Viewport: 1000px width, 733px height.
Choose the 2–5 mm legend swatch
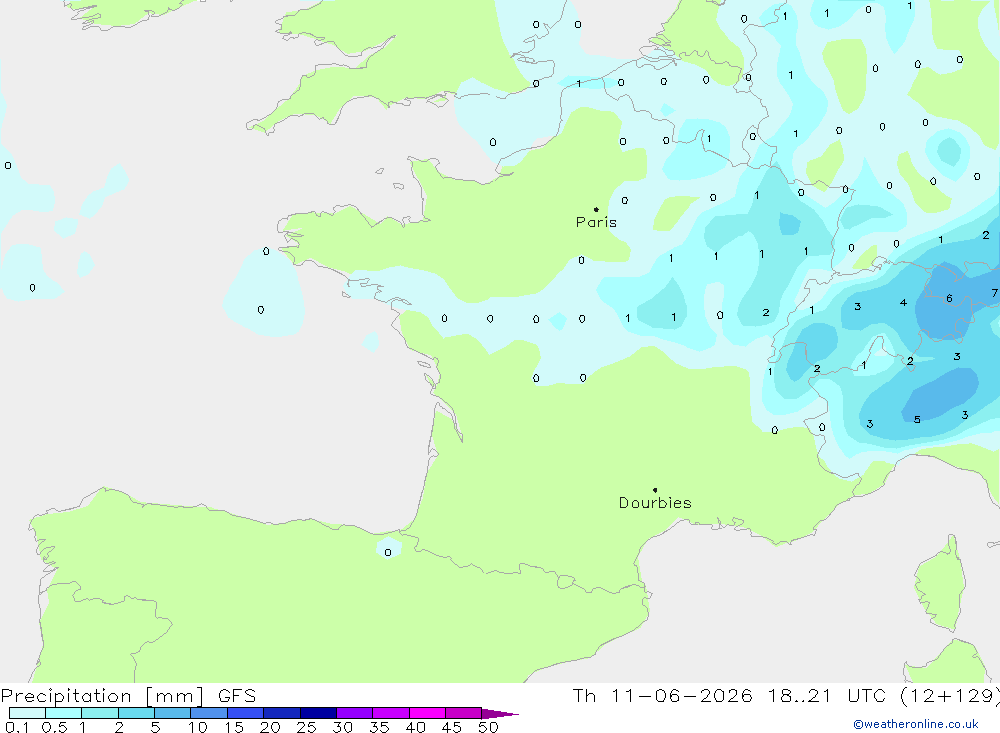(136, 713)
